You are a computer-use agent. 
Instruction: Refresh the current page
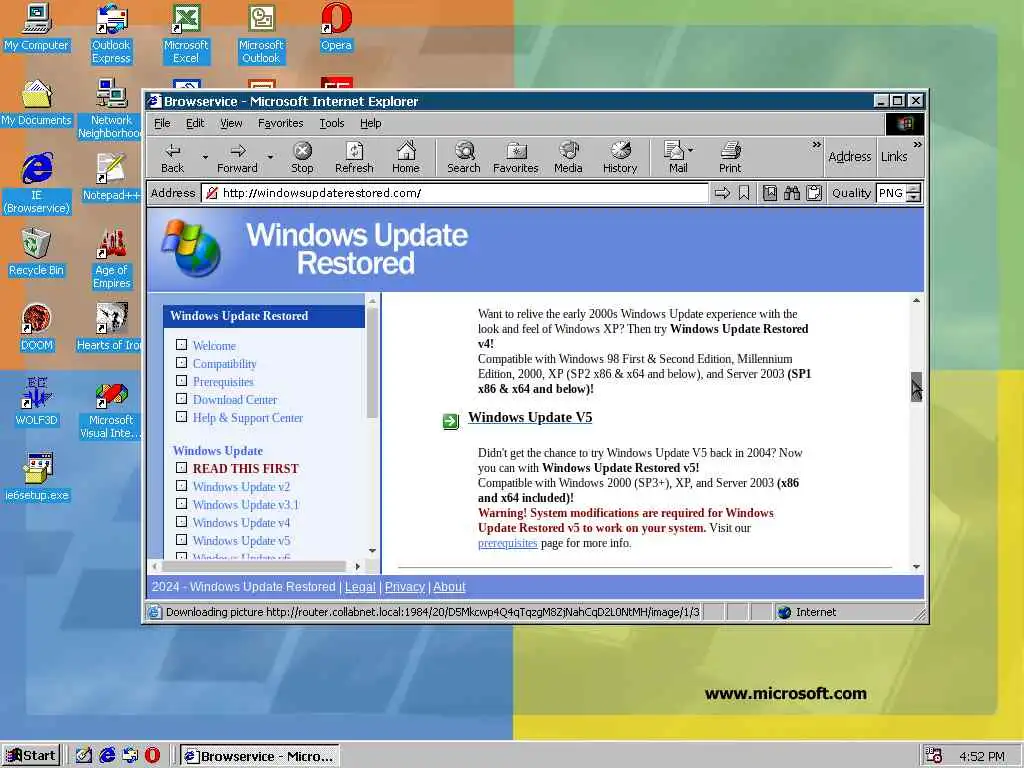click(354, 157)
